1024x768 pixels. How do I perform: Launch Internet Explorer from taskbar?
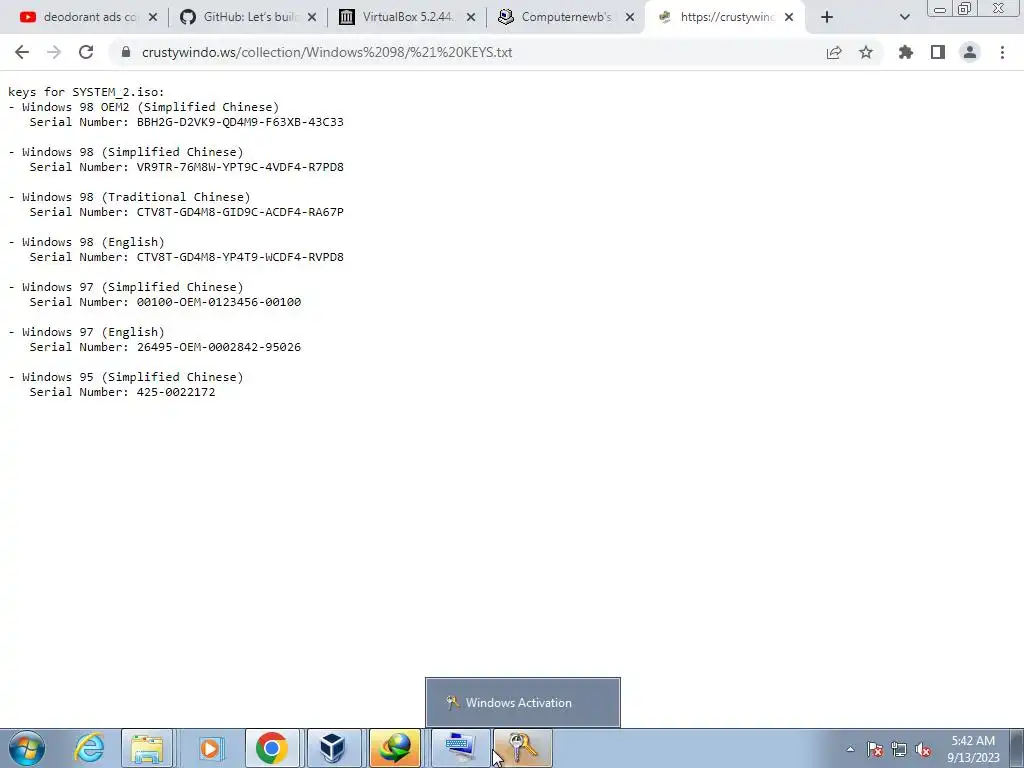coord(88,748)
